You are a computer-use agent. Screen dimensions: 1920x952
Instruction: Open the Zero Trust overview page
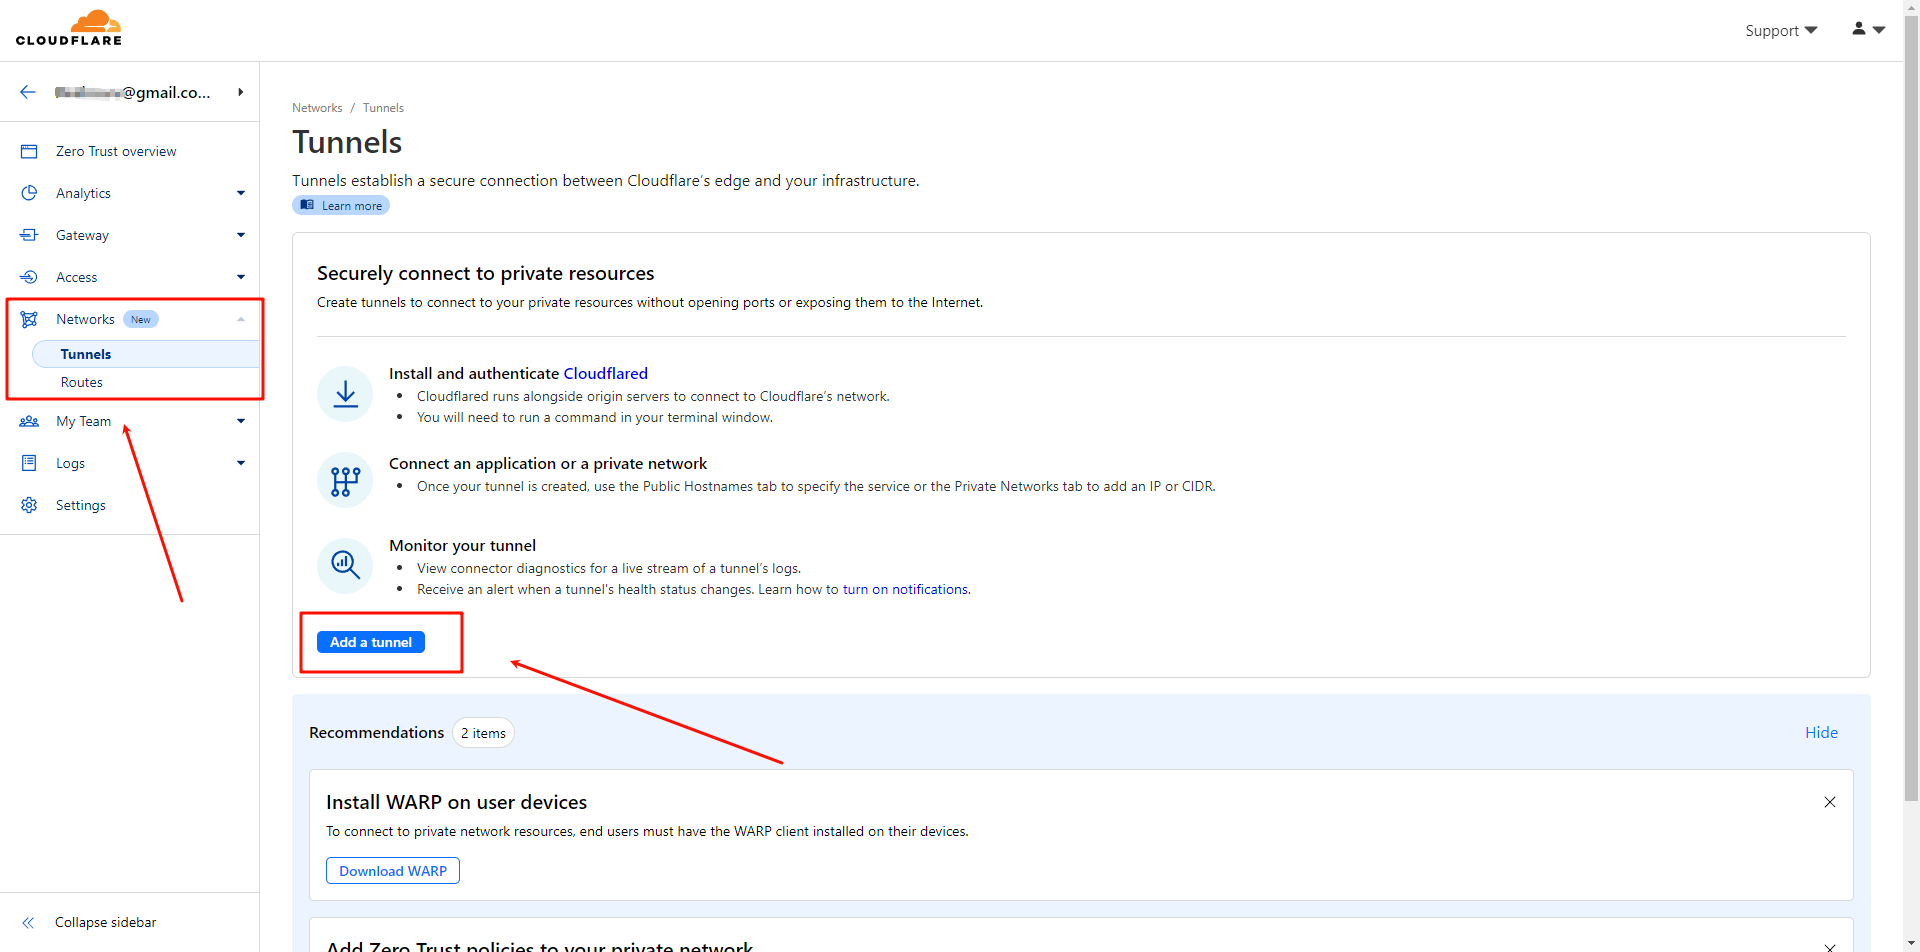click(x=116, y=151)
